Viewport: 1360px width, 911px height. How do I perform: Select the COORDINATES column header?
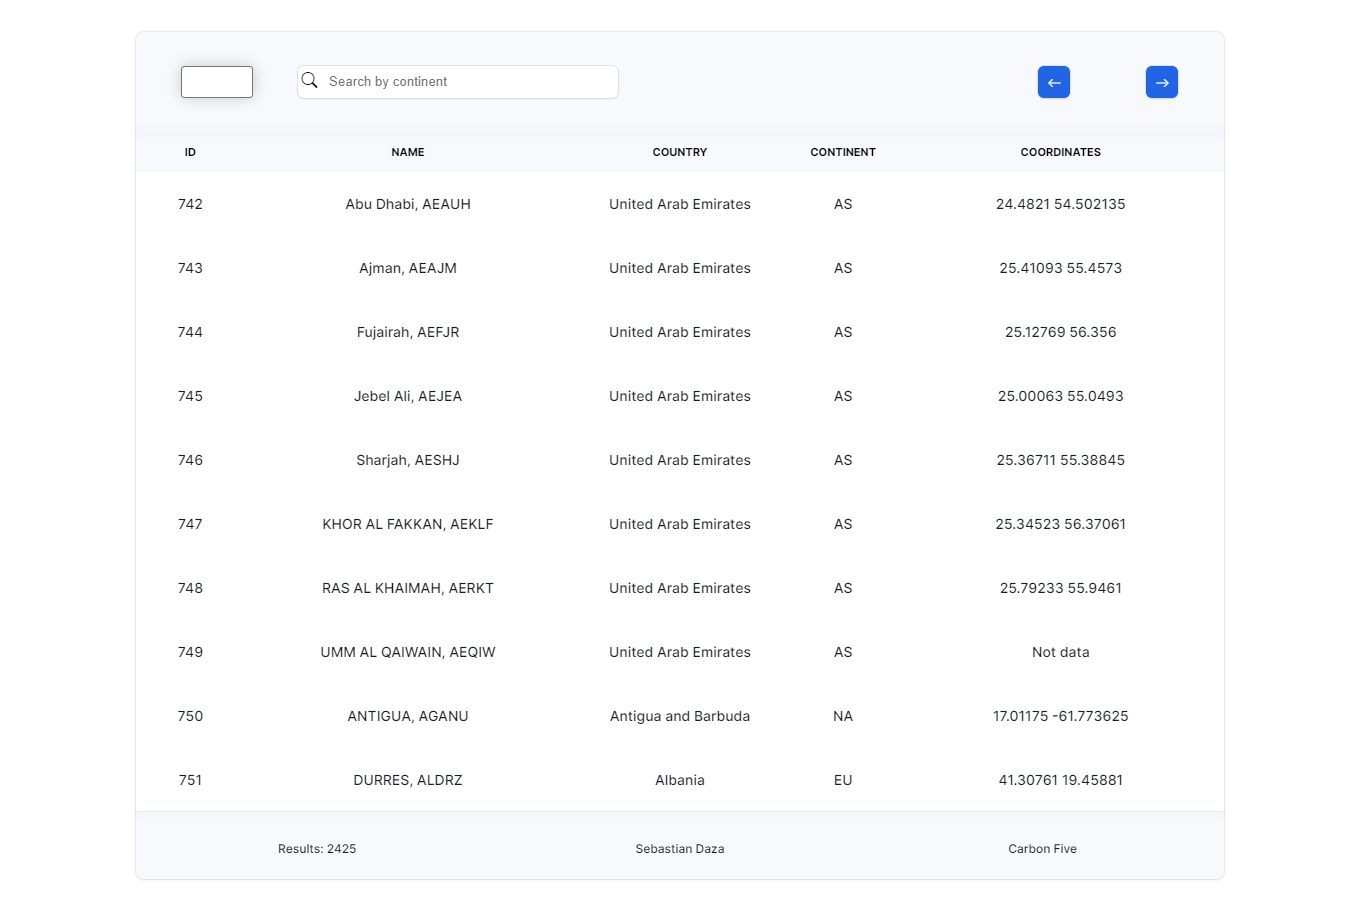pyautogui.click(x=1060, y=152)
